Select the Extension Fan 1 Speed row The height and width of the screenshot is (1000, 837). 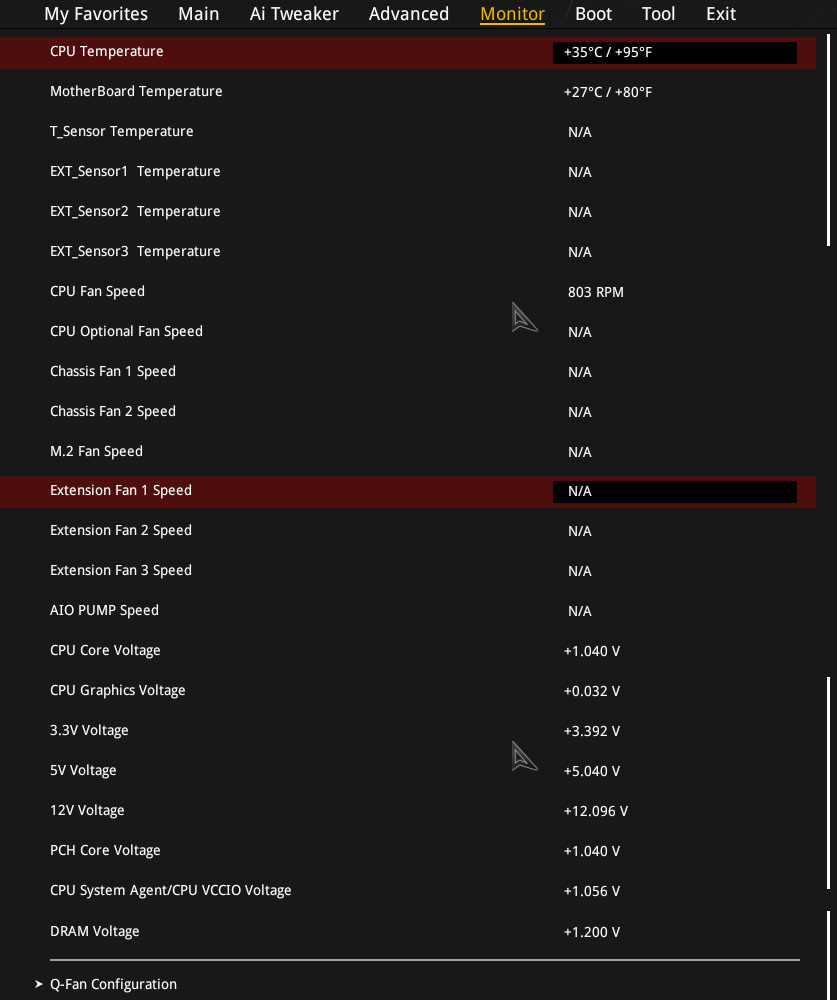pyautogui.click(x=408, y=491)
